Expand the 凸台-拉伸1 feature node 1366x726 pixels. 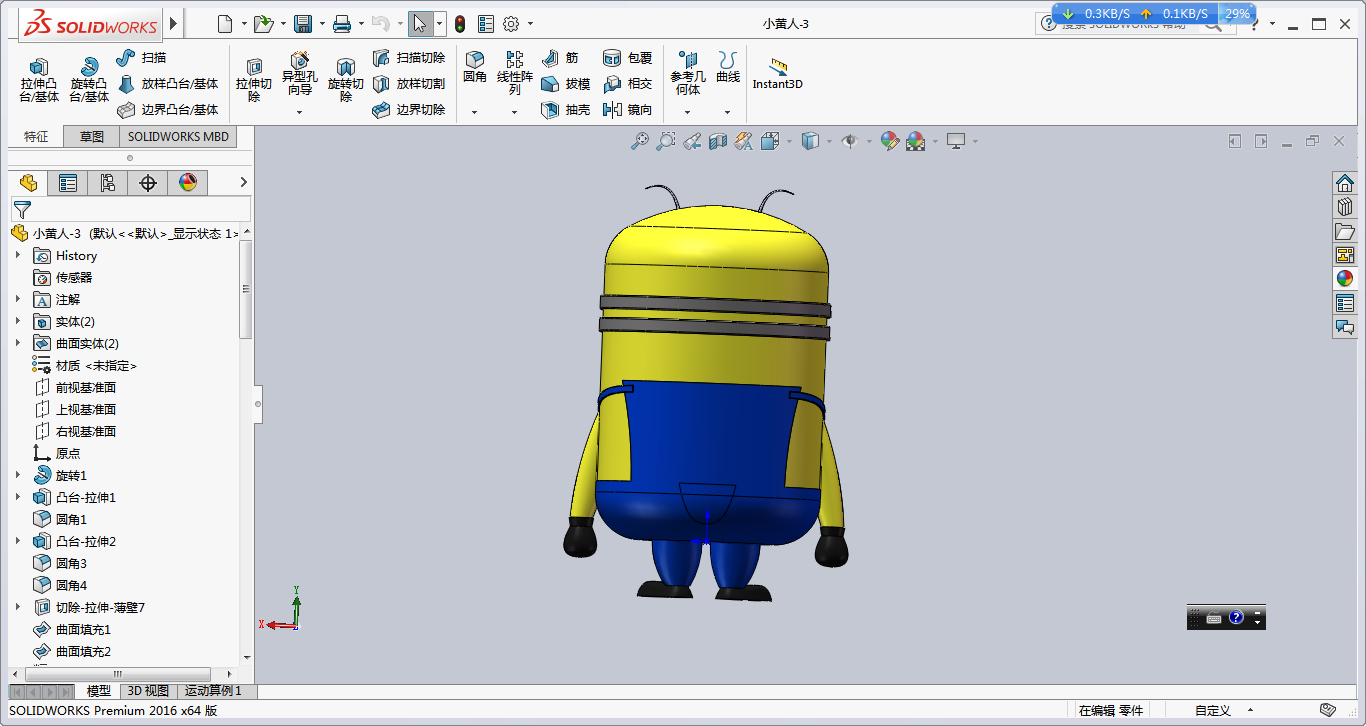pos(18,498)
